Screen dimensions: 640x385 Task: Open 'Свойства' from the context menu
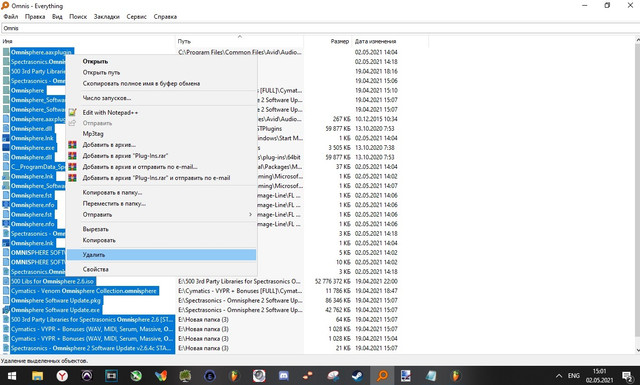tap(96, 269)
